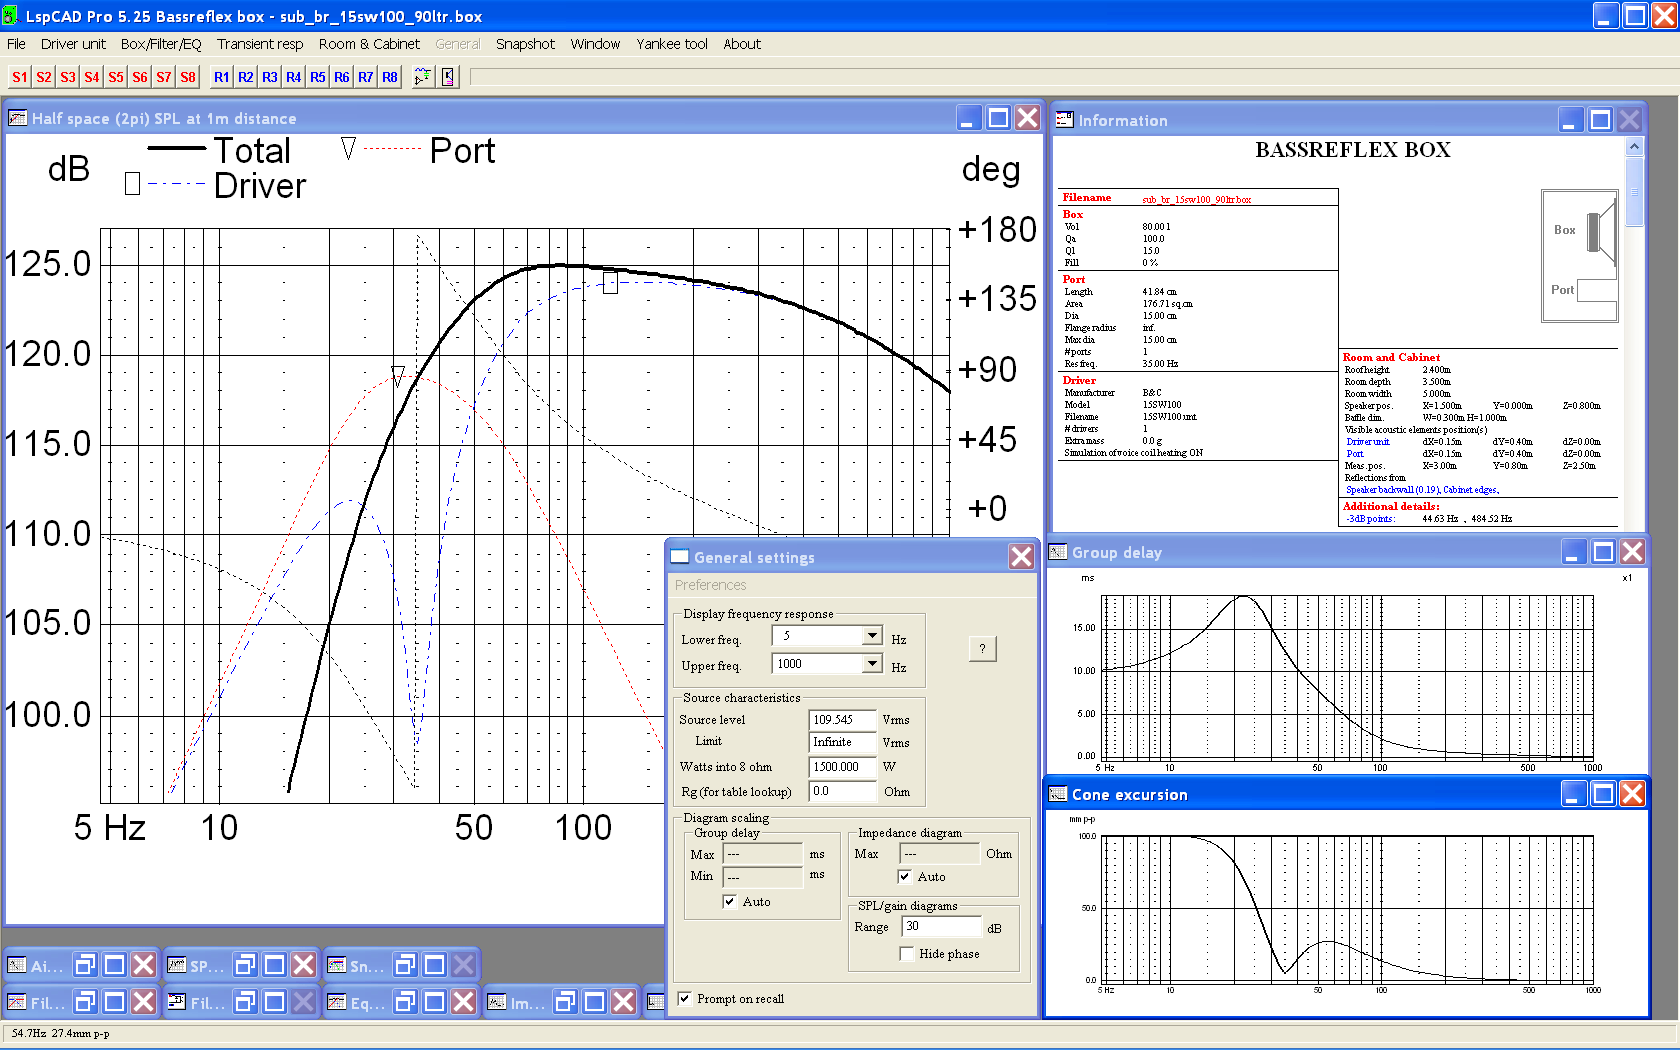The height and width of the screenshot is (1050, 1680).
Task: Restore the first minimized Fil... window
Action: click(85, 1002)
